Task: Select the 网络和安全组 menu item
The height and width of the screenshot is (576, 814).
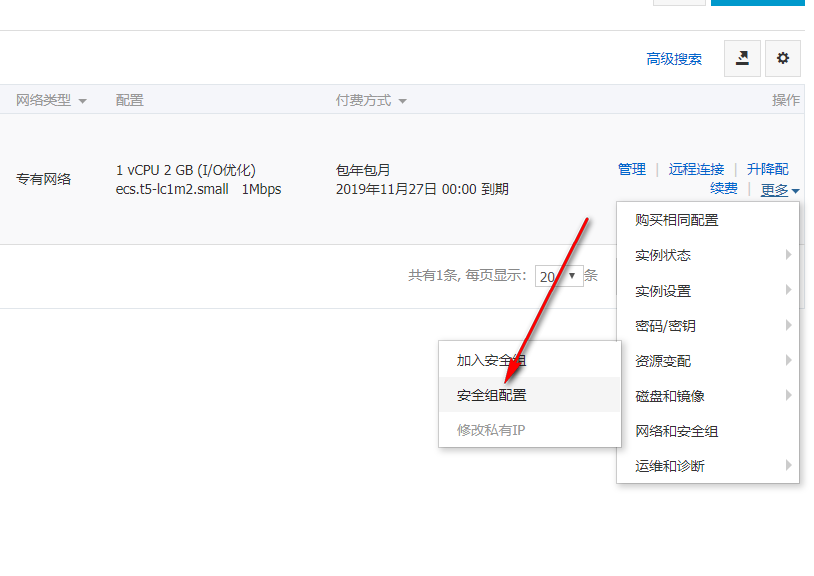Action: pos(708,431)
